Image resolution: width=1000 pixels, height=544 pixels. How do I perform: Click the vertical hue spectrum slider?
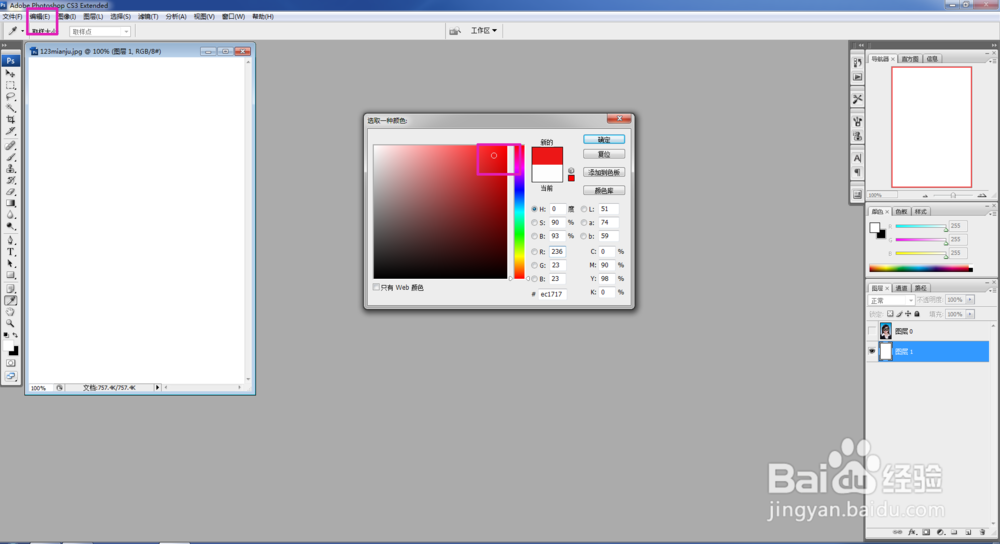point(520,212)
